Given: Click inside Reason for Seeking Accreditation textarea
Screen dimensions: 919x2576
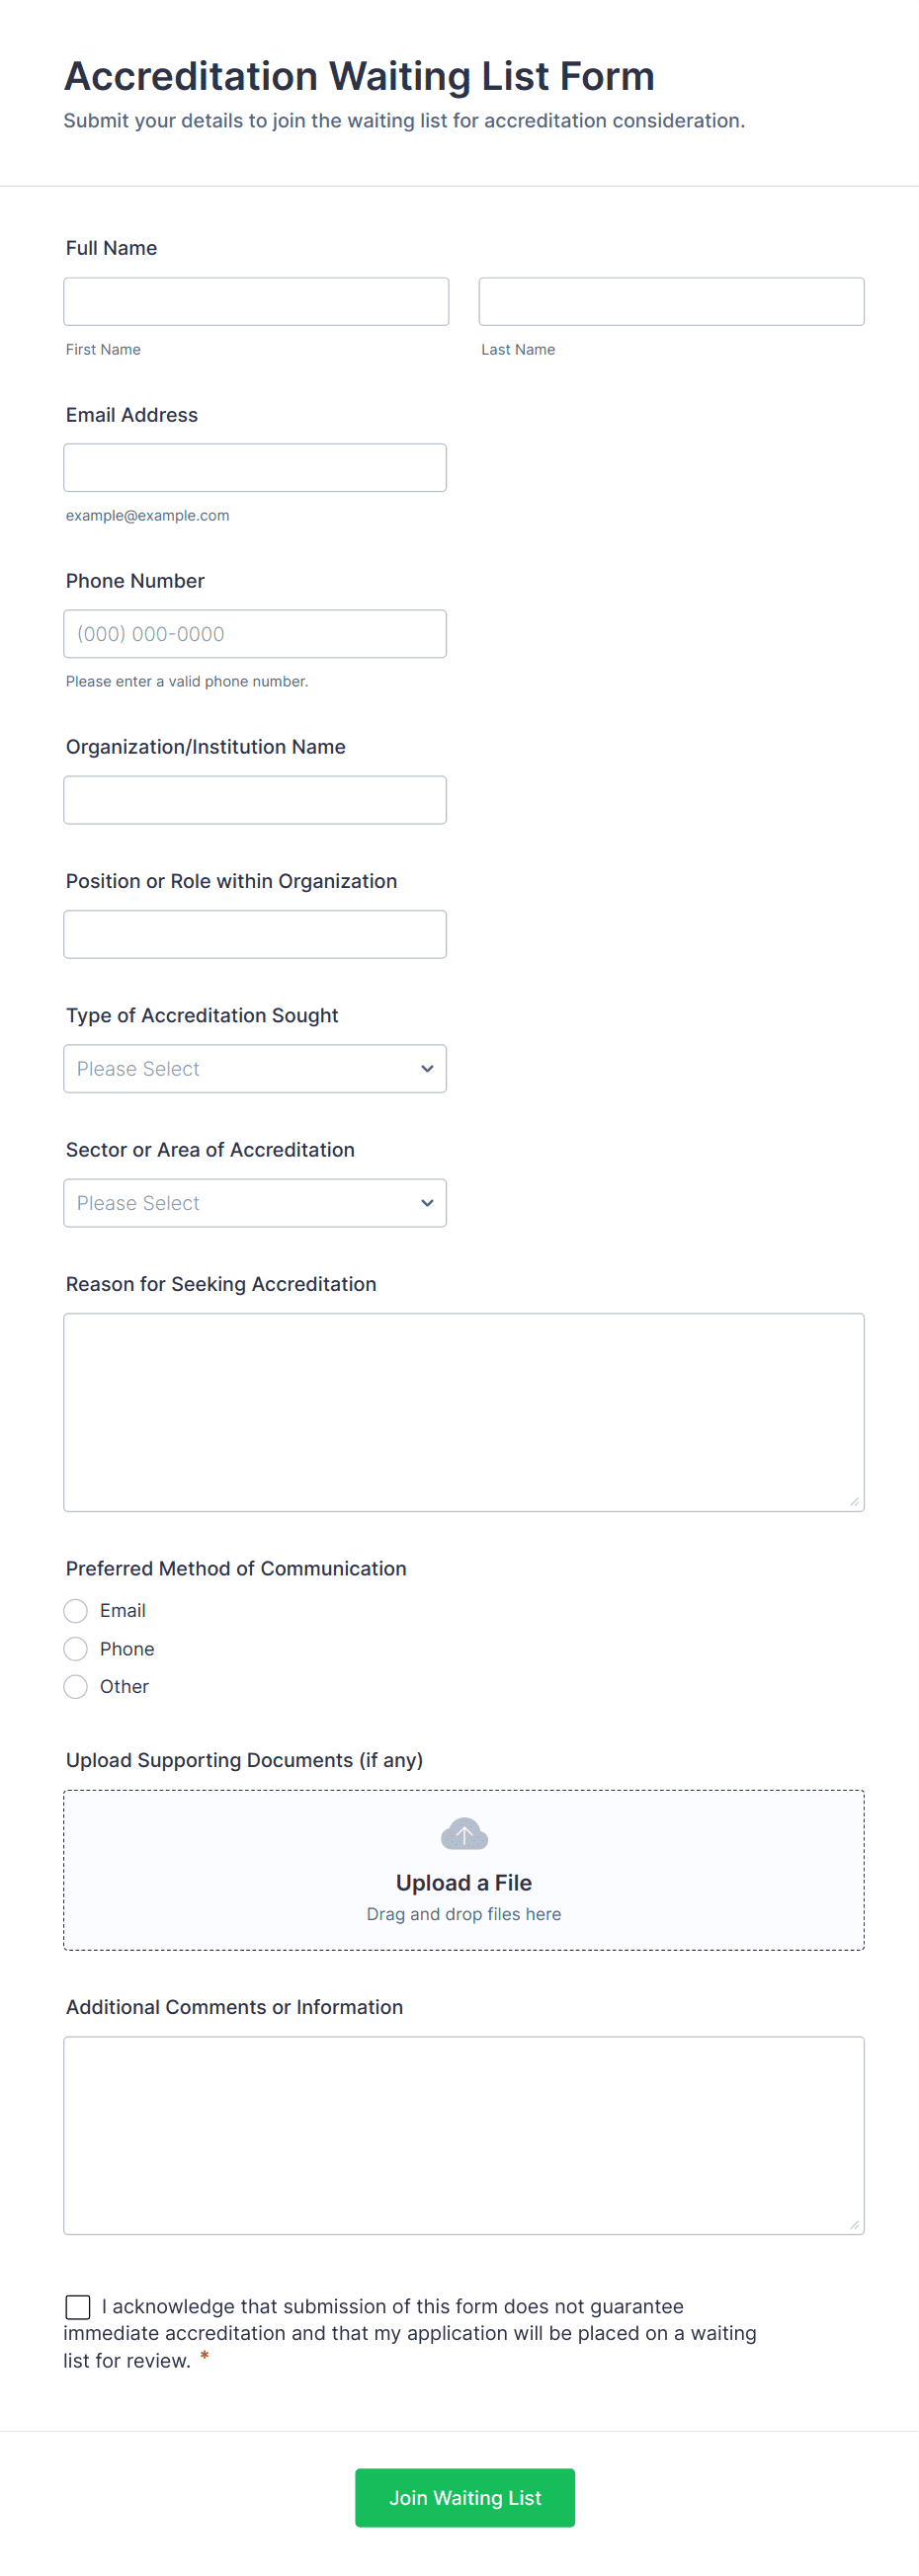Looking at the screenshot, I should pyautogui.click(x=464, y=1411).
